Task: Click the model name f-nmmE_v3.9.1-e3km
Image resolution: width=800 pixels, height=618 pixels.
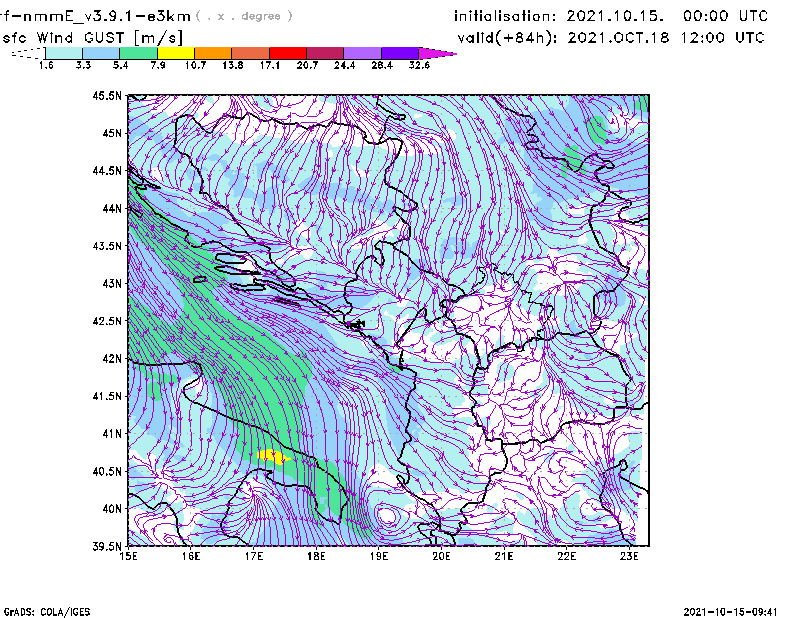Action: click(95, 16)
